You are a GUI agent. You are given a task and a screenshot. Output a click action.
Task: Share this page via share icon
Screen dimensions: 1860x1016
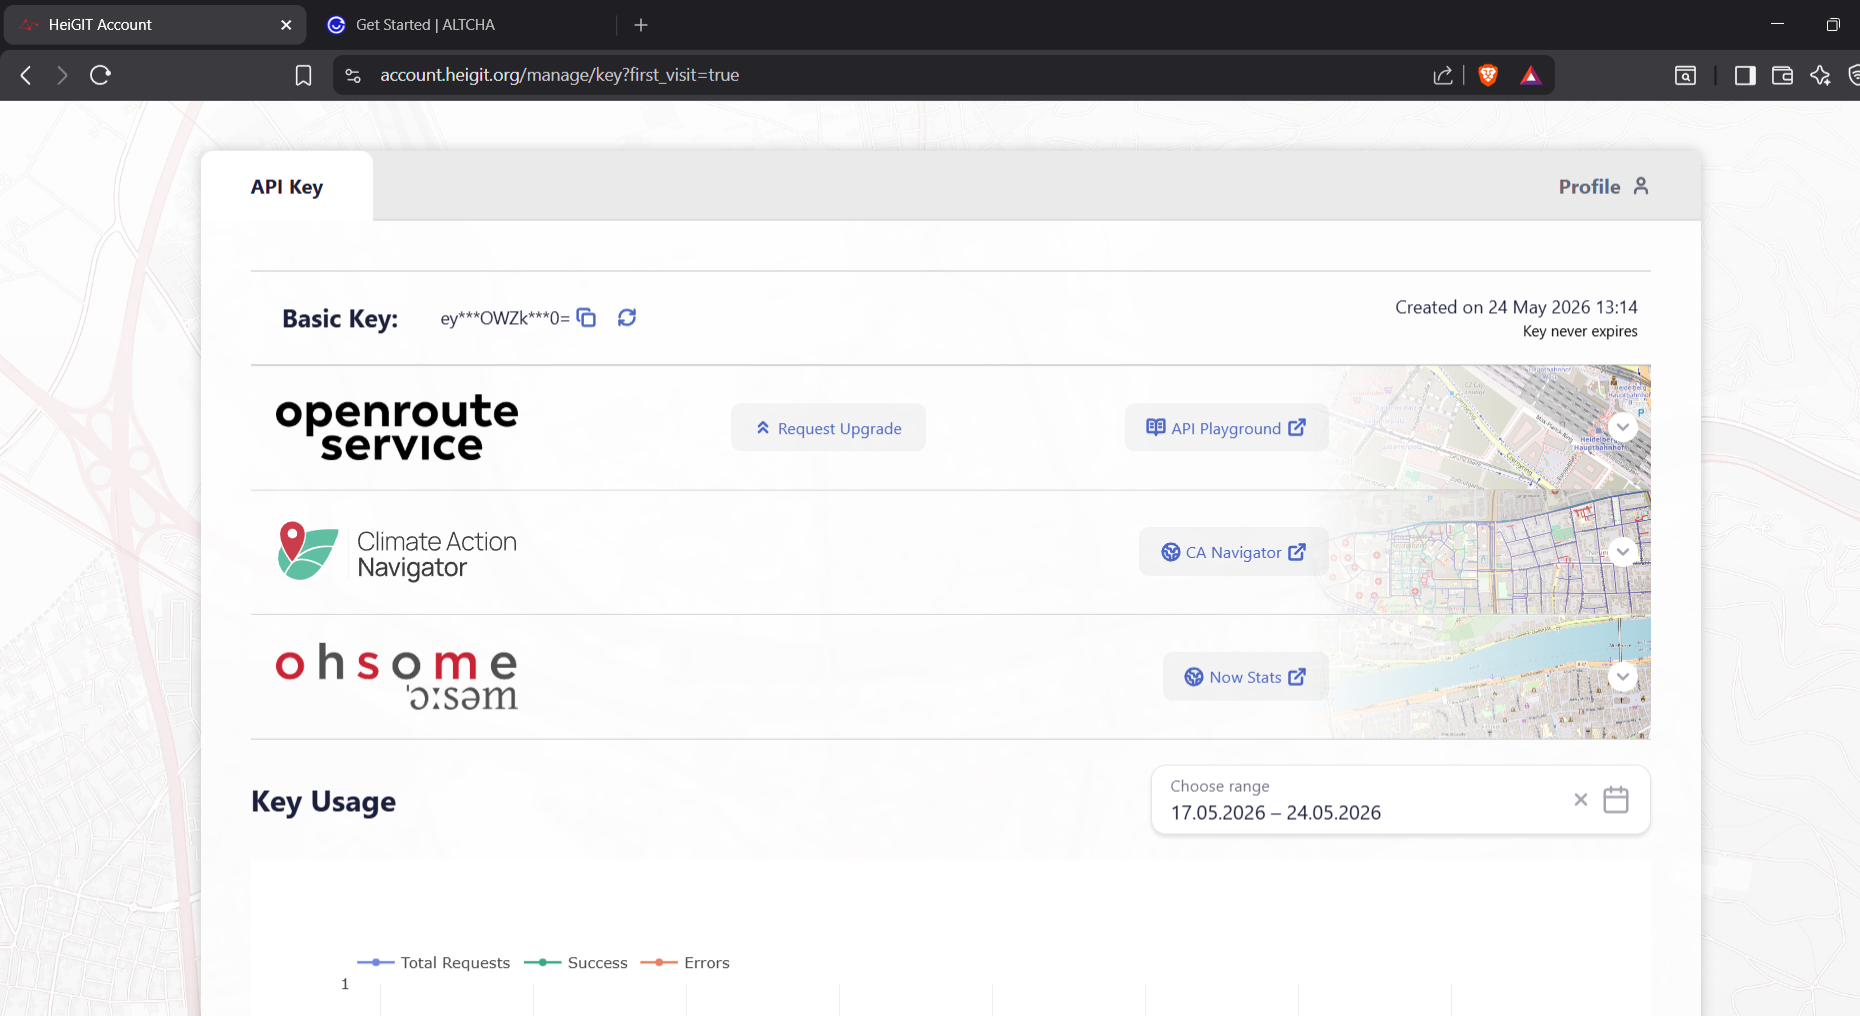coord(1442,75)
